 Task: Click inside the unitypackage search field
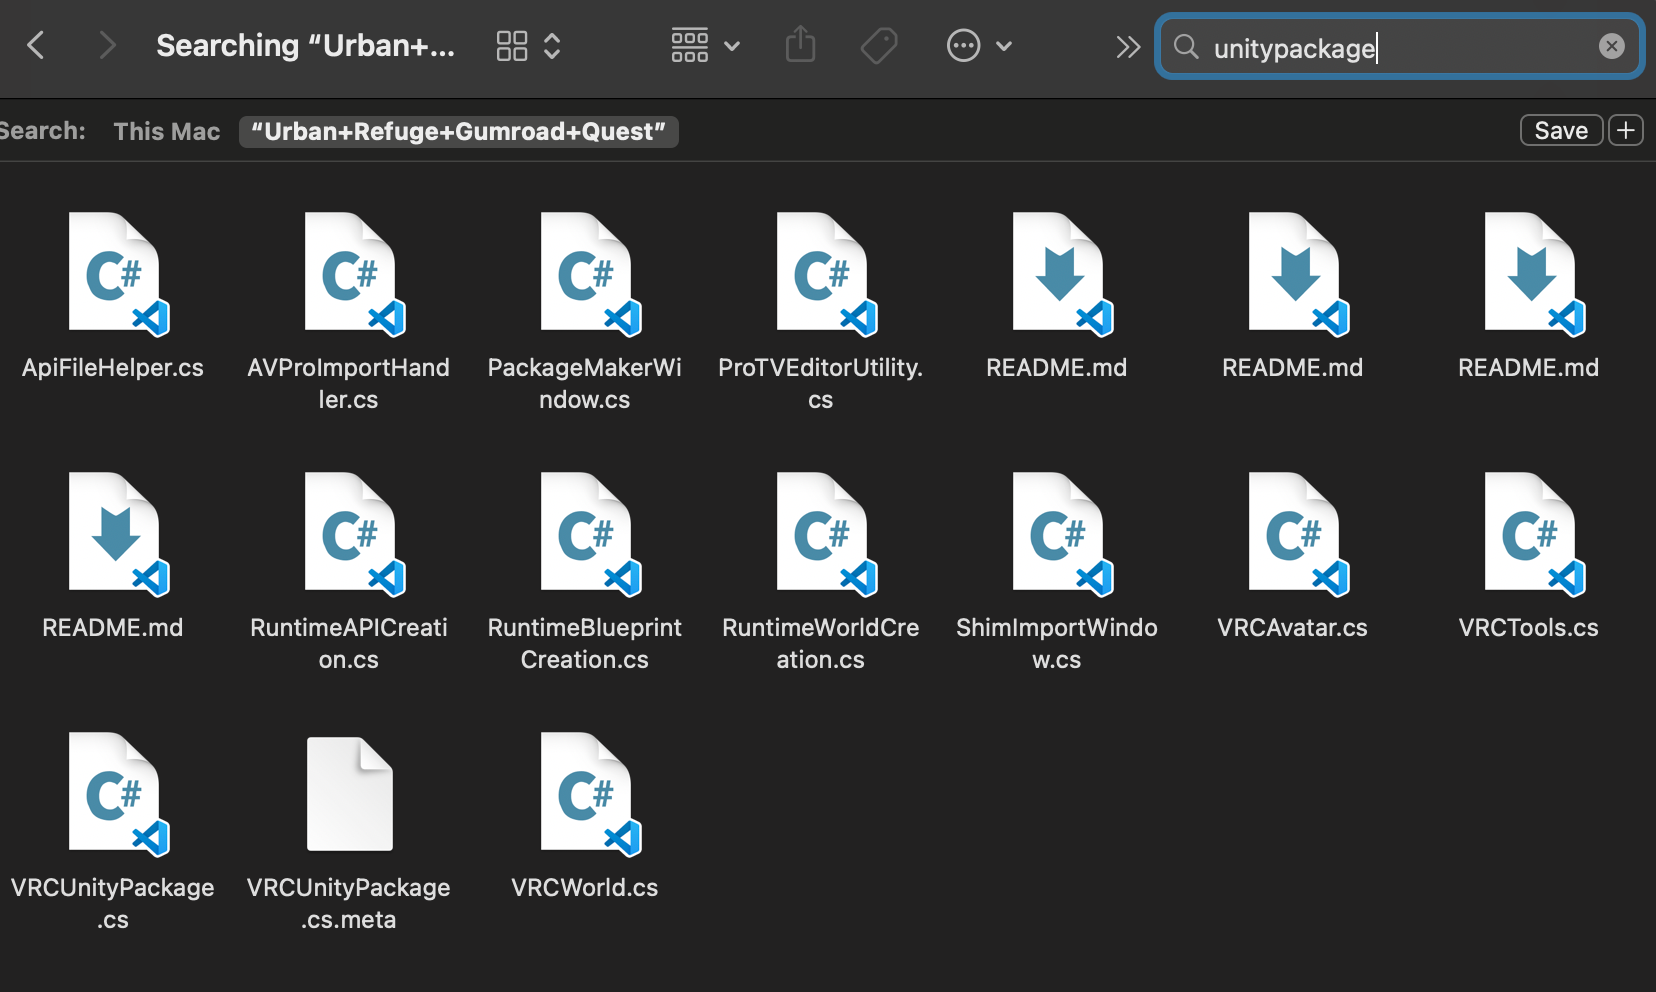[1400, 47]
